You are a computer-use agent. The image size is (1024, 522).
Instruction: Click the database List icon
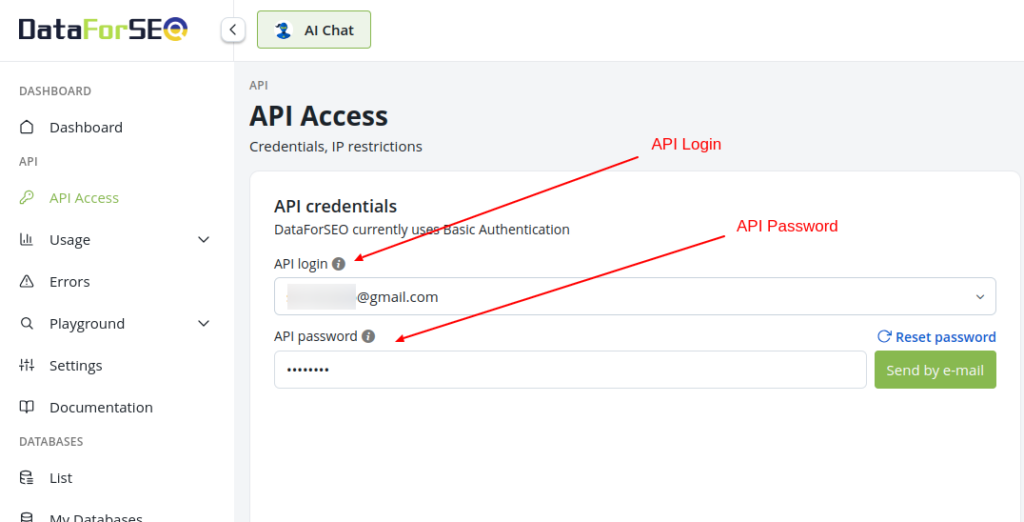[26, 478]
